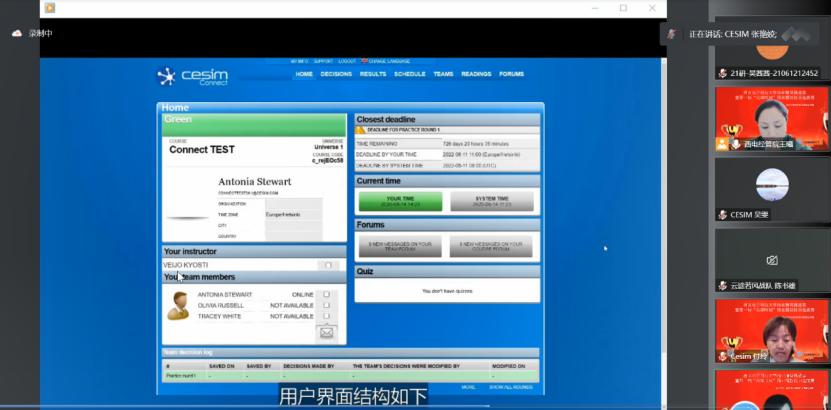Open the Schedule tab in navigation
Screen dimensions: 831x410
coord(409,74)
